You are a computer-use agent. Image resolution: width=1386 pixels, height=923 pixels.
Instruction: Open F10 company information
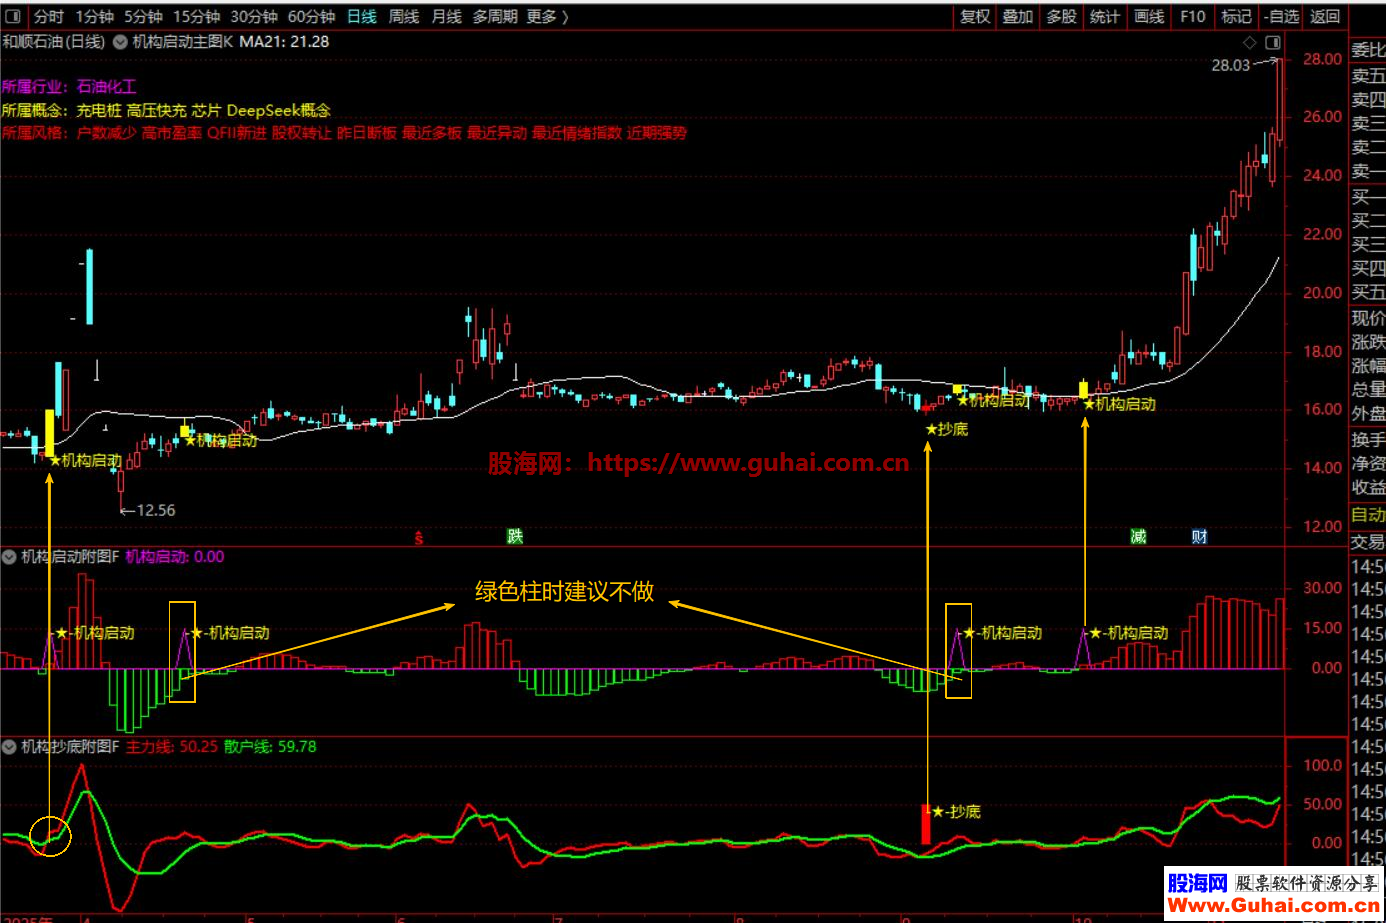click(x=1192, y=16)
